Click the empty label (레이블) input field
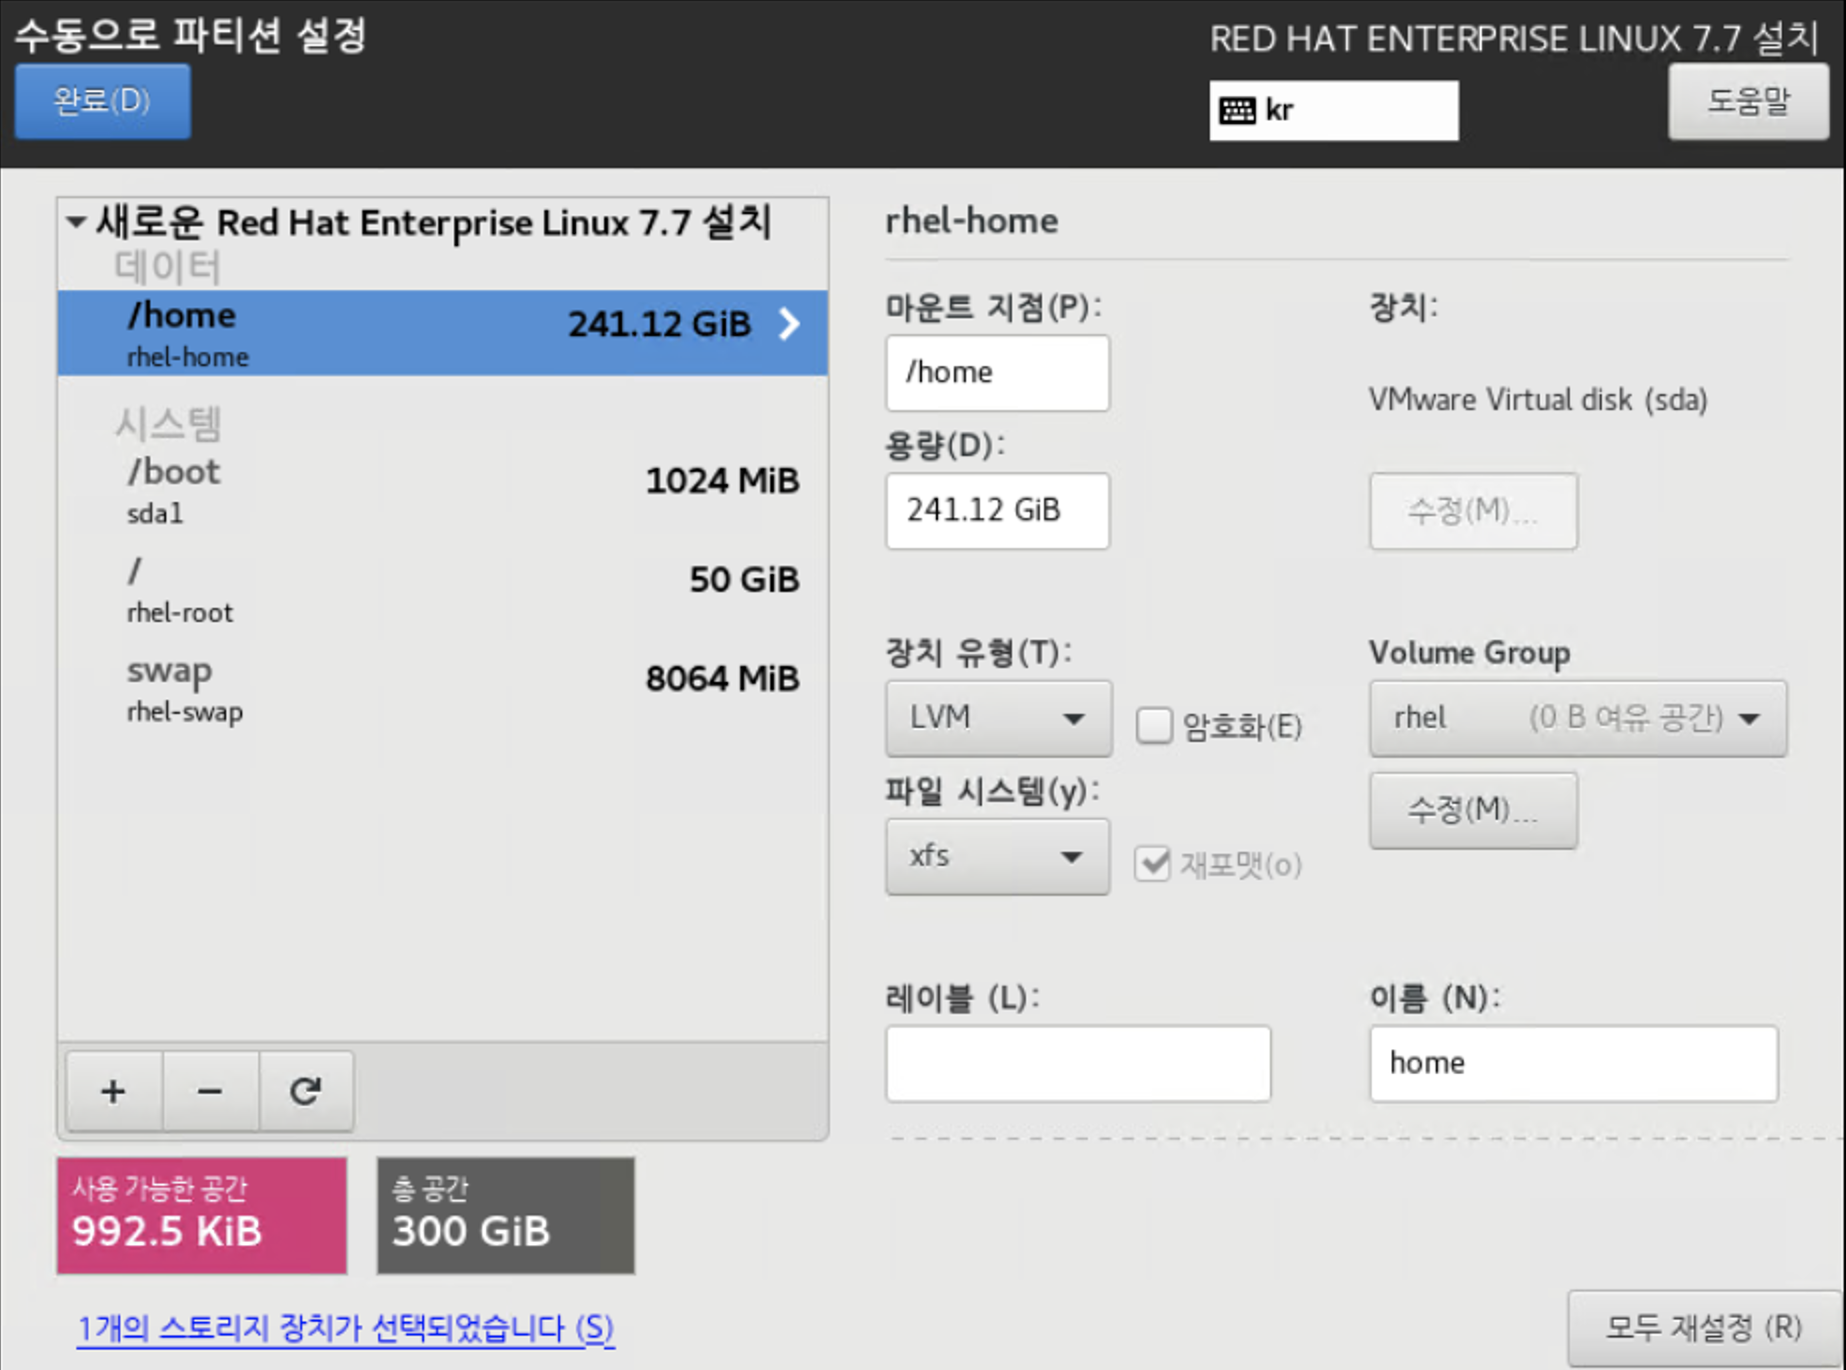 click(x=1078, y=1063)
